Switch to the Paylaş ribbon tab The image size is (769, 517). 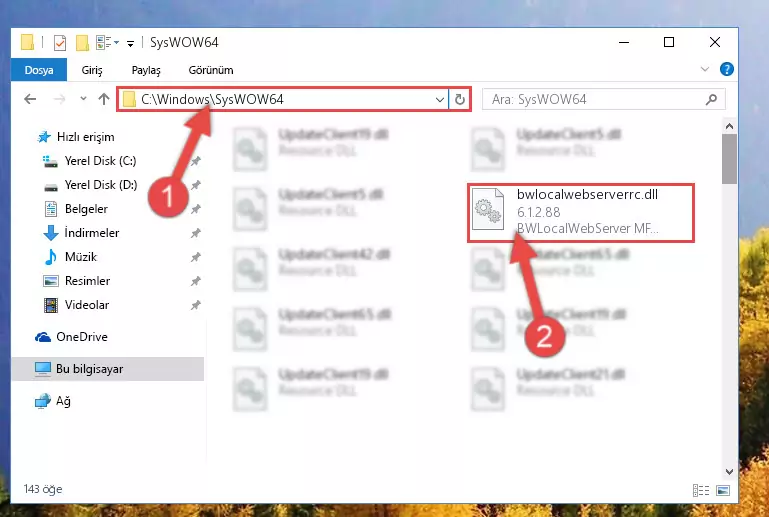[146, 70]
